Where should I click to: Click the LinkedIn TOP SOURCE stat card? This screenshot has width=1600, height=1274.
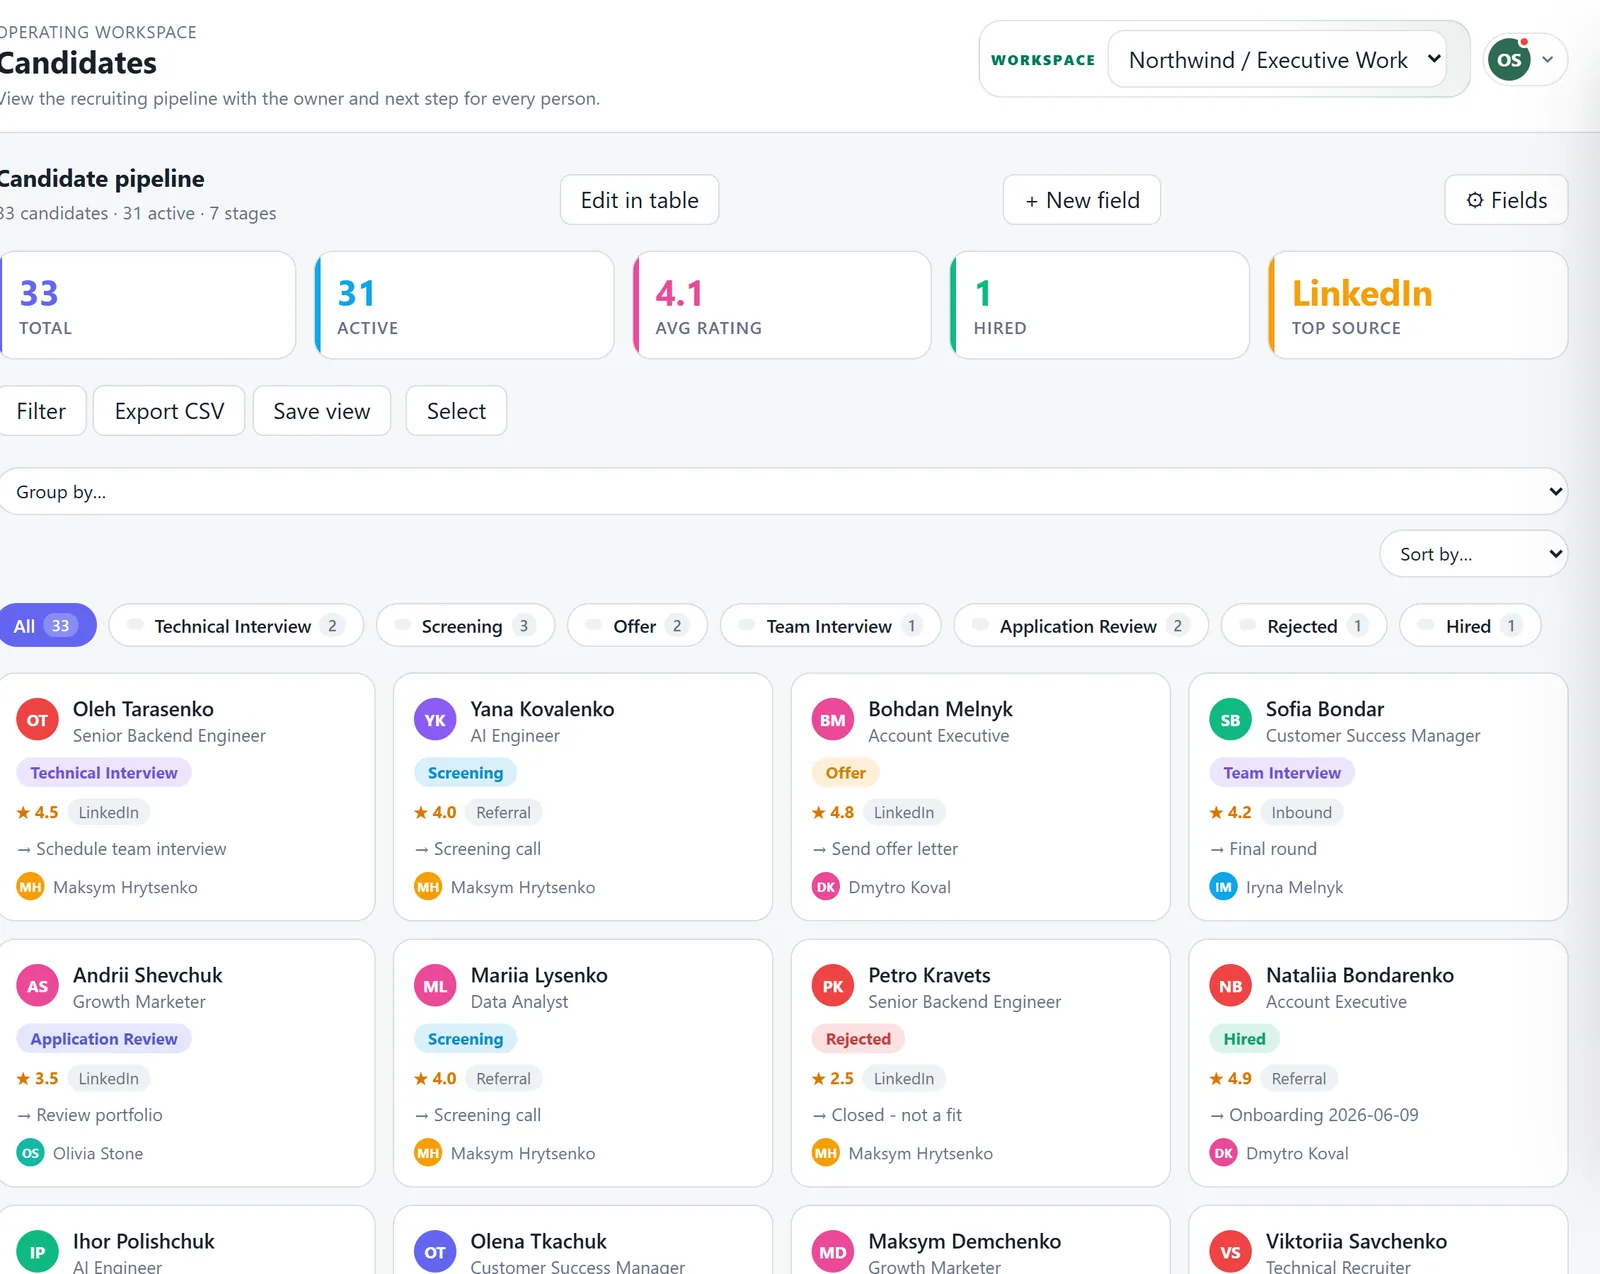(1418, 305)
